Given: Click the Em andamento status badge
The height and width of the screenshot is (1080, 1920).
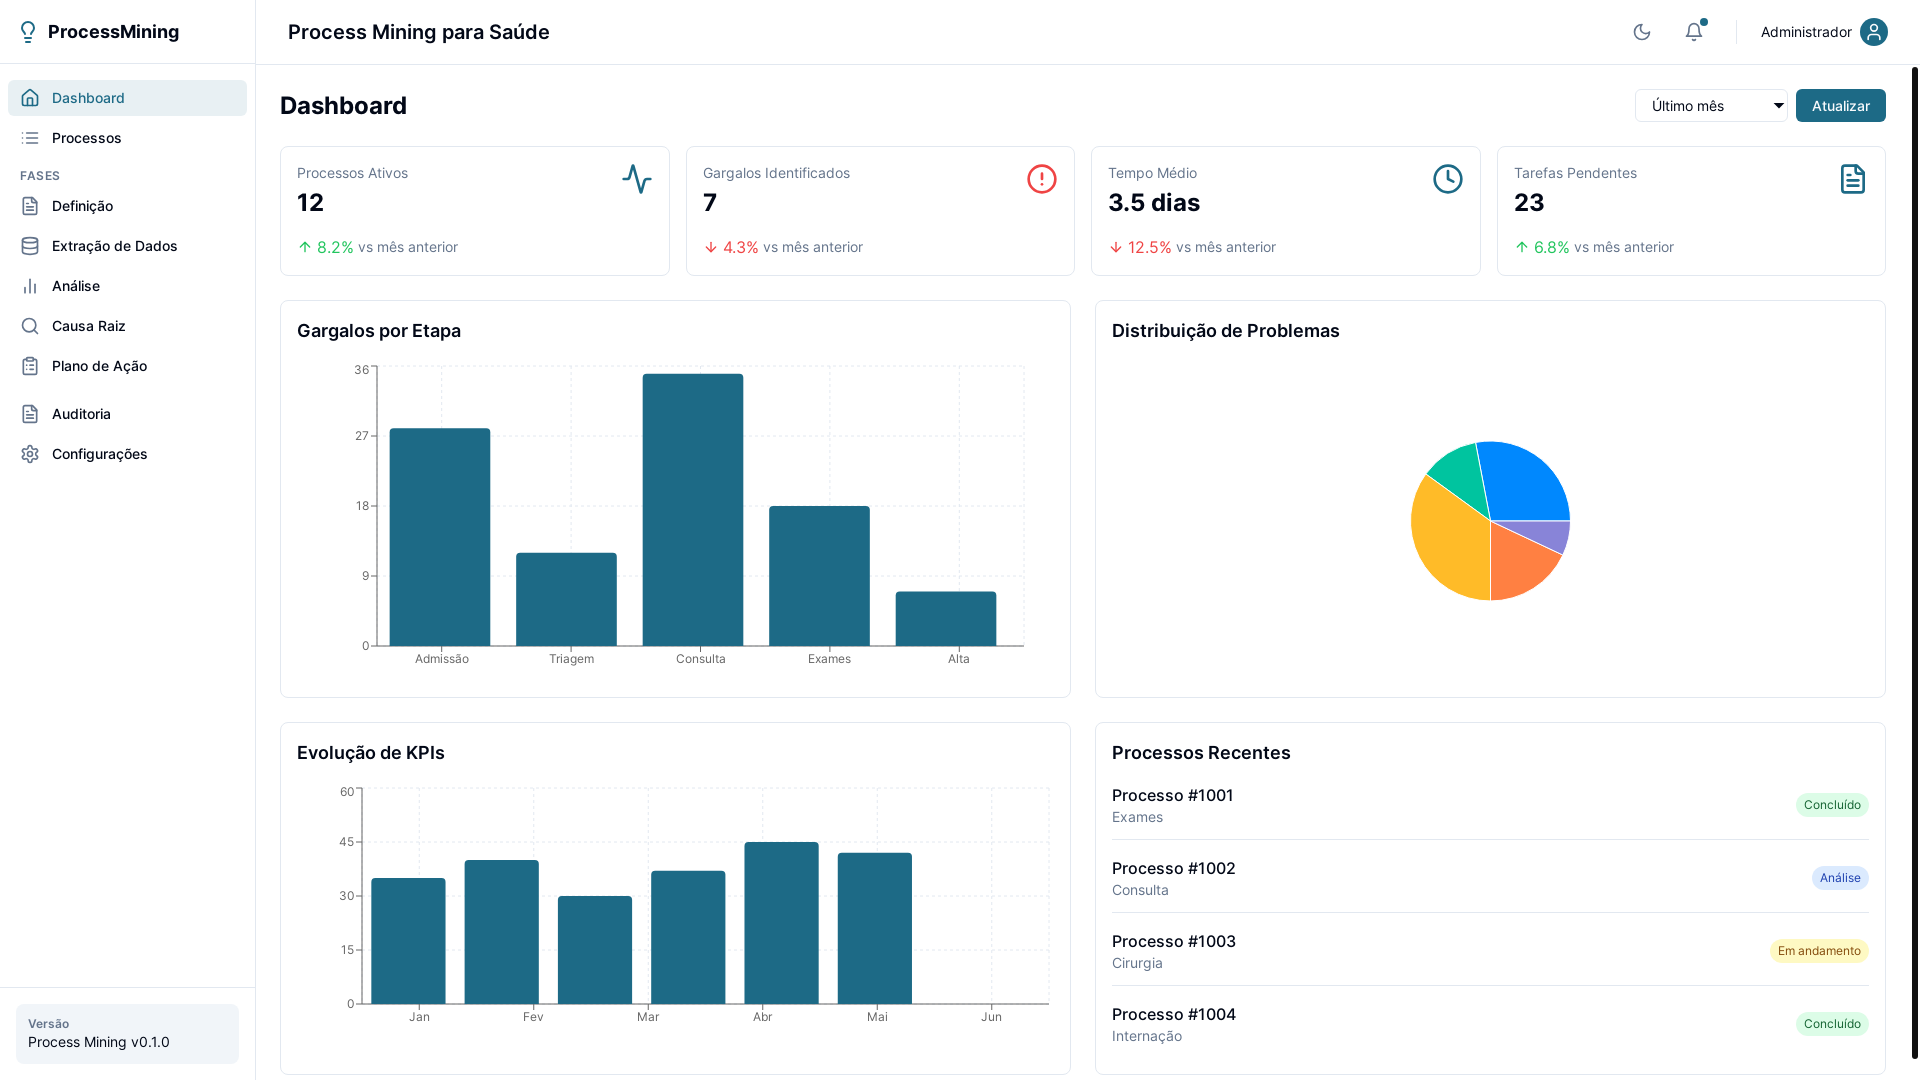Looking at the screenshot, I should coord(1819,951).
